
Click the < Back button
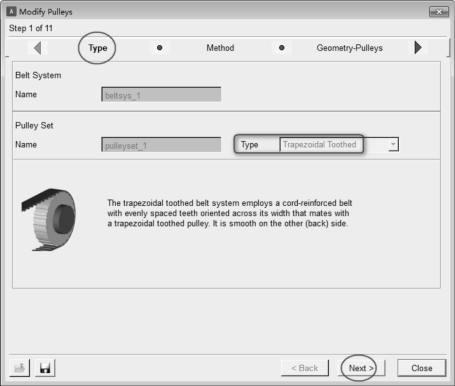pos(305,368)
